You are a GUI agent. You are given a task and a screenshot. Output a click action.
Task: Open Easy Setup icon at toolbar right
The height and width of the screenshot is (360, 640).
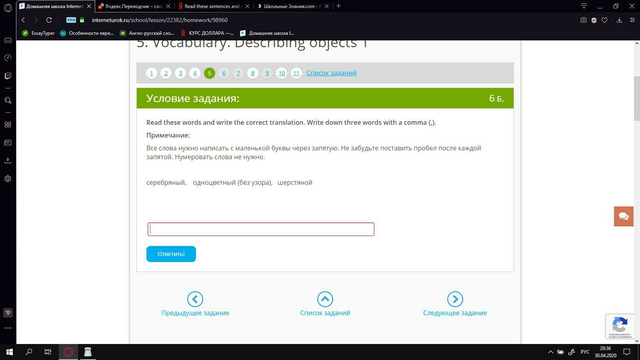point(632,20)
